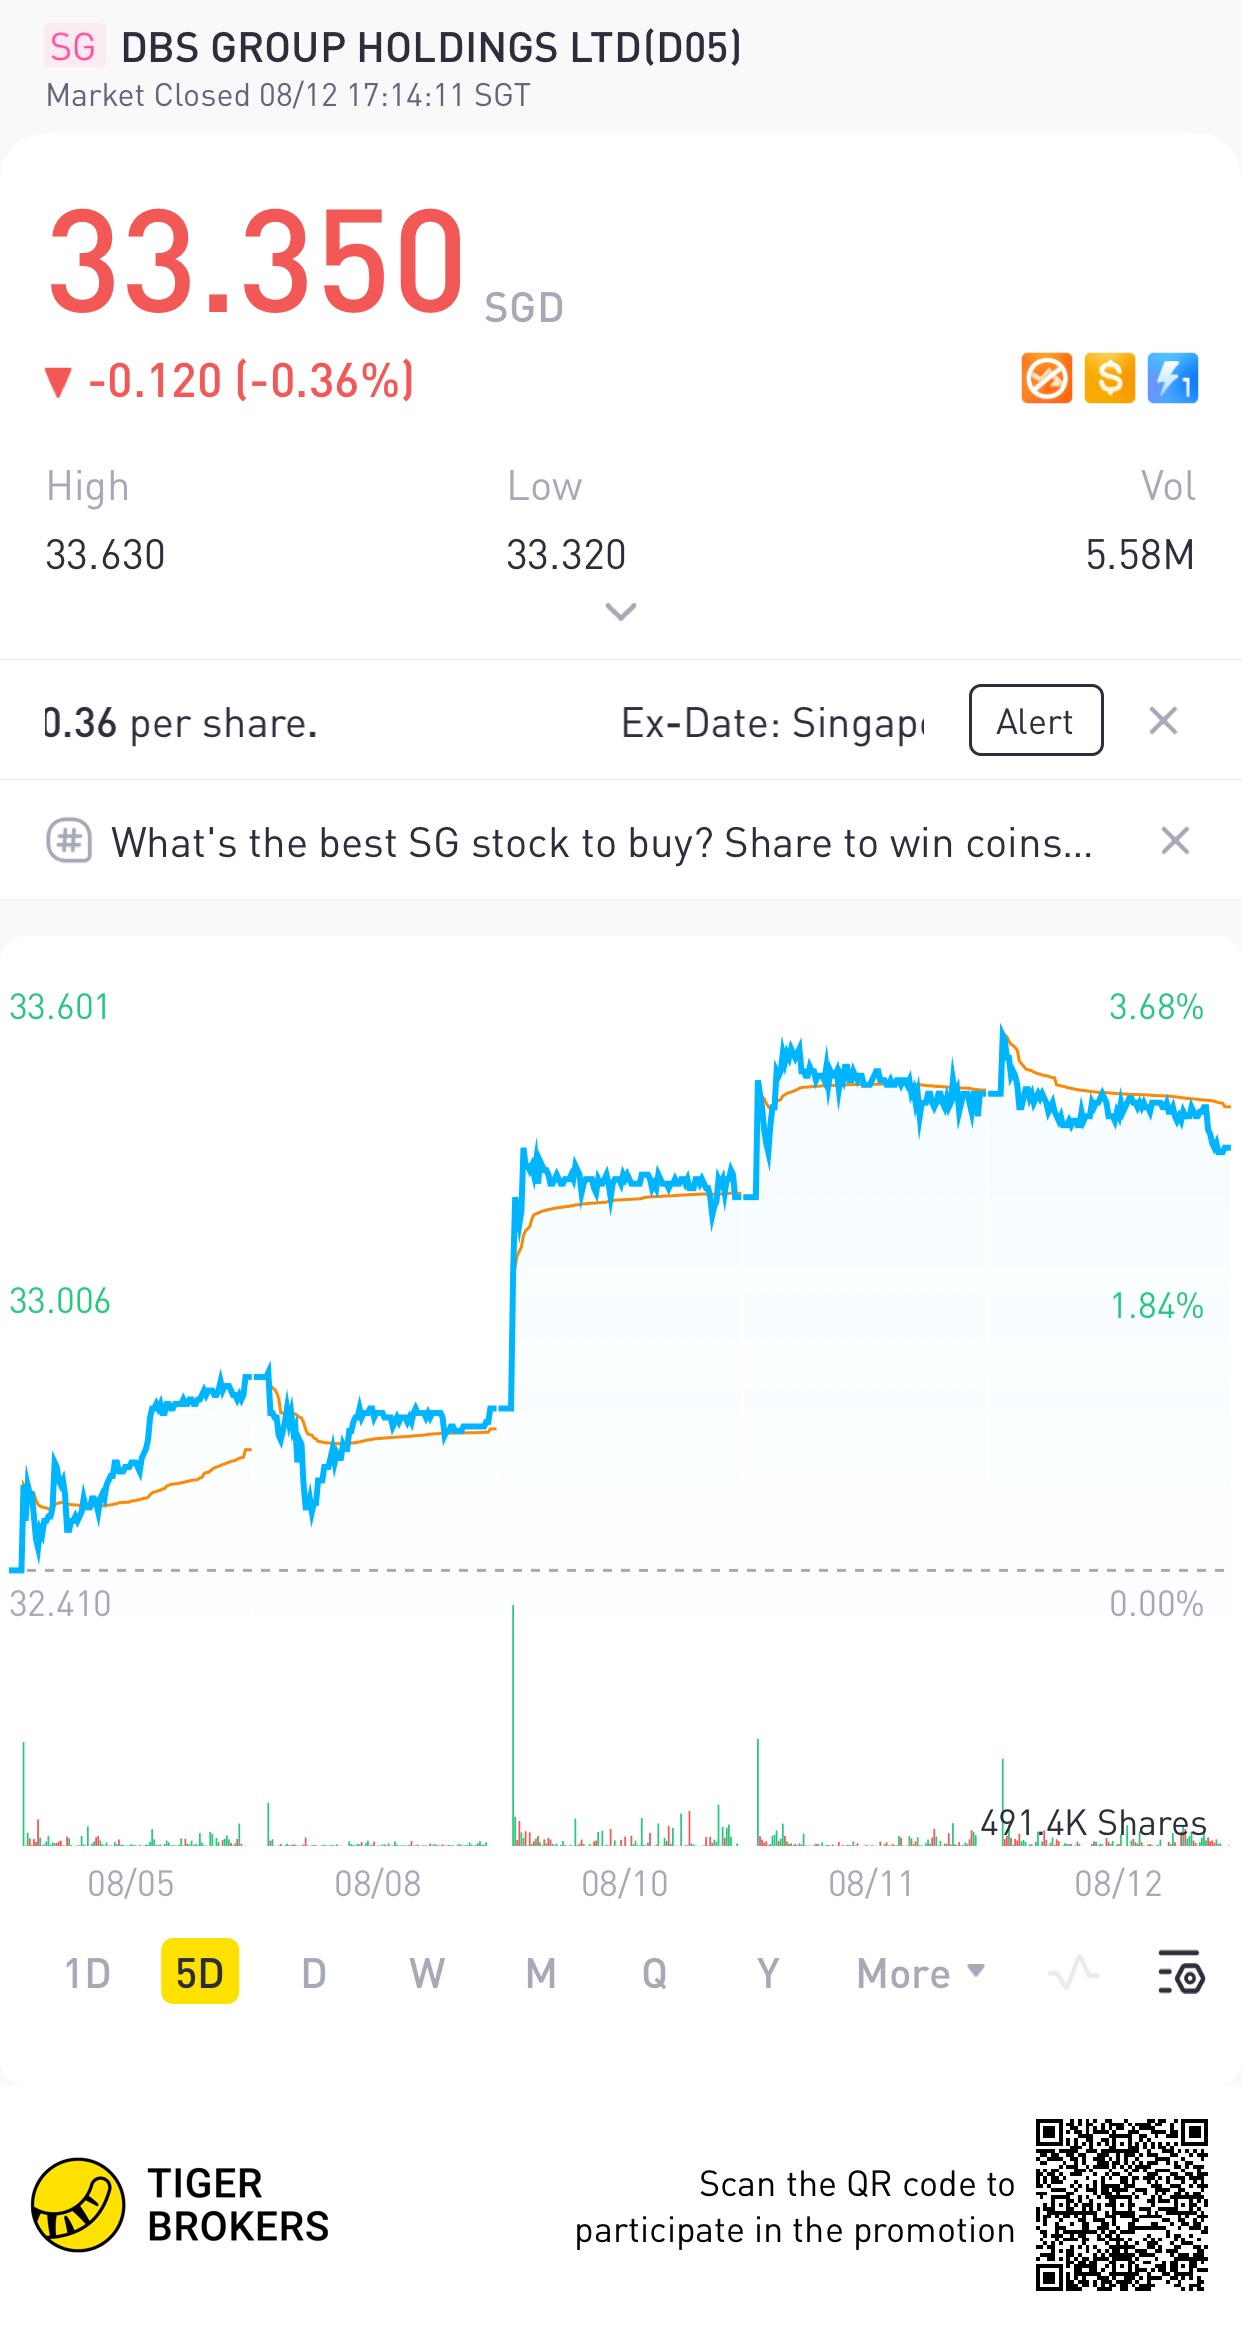Tap the QR code image
The height and width of the screenshot is (2325, 1242).
1121,2204
